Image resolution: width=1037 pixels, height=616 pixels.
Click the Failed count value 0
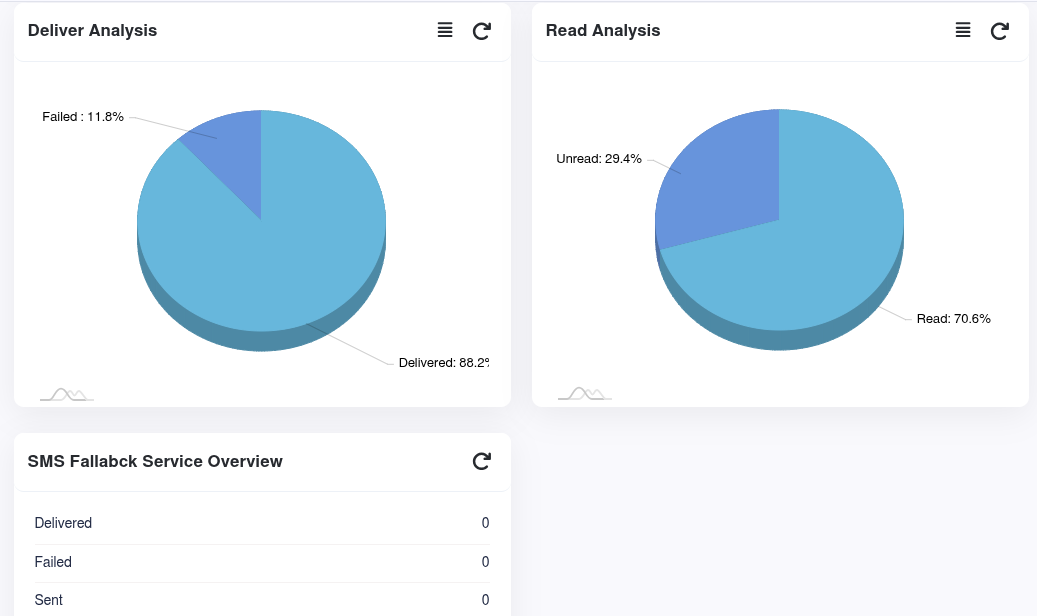coord(485,562)
